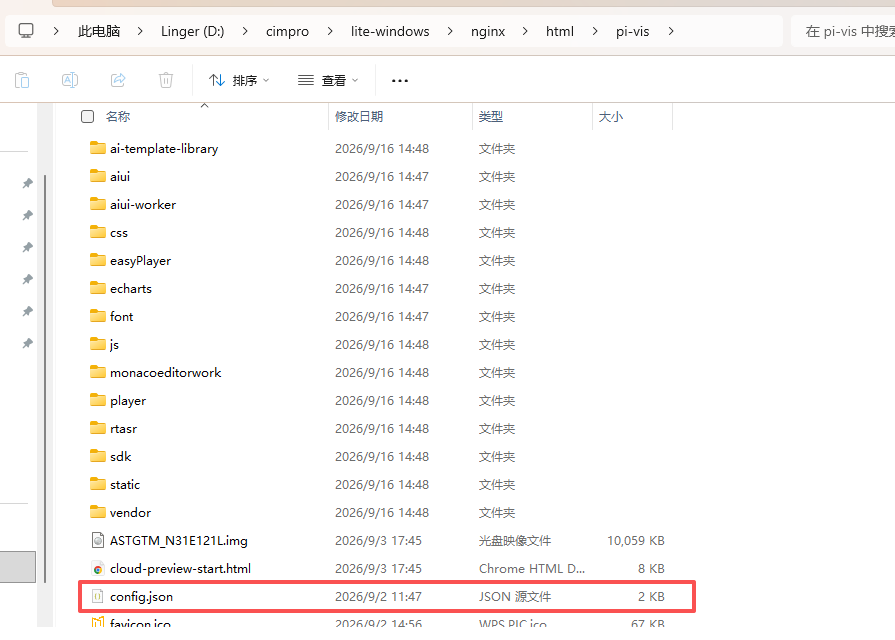Click the 10,059 KB size value
Screen dimensions: 895x640
click(635, 540)
